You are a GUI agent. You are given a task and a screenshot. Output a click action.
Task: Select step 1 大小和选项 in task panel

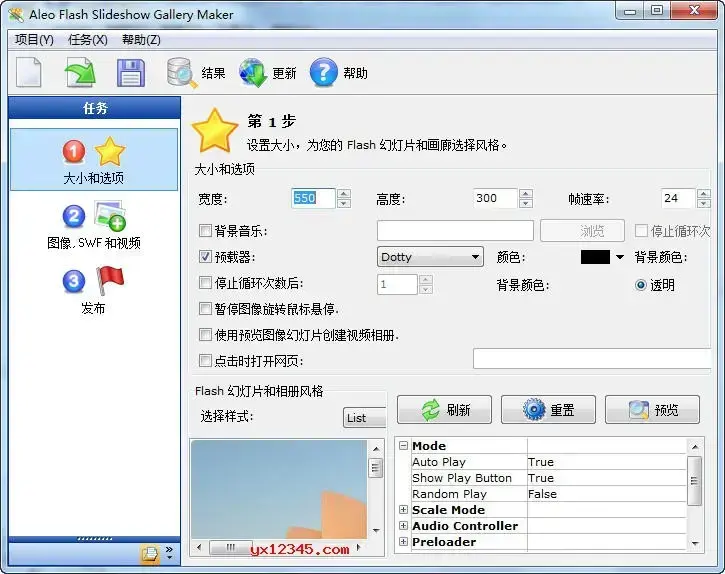point(94,160)
